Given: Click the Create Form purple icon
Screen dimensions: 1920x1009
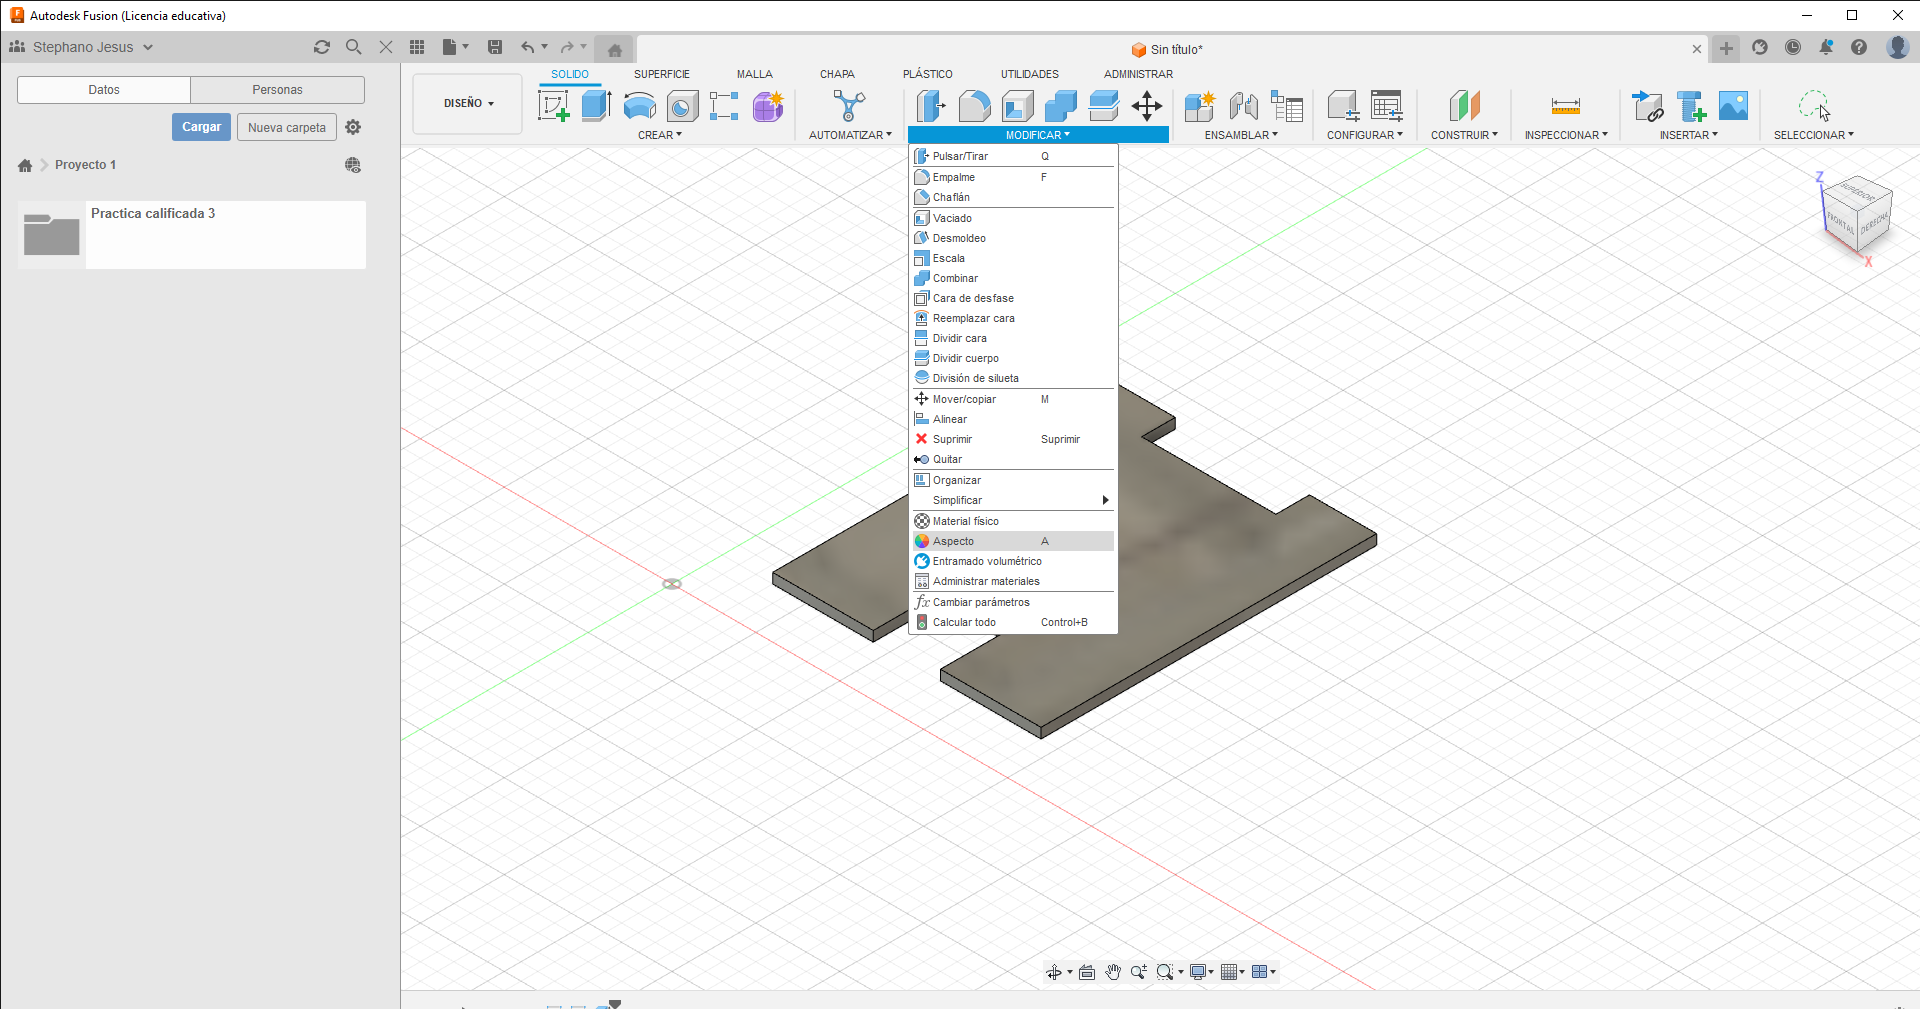Looking at the screenshot, I should point(768,105).
